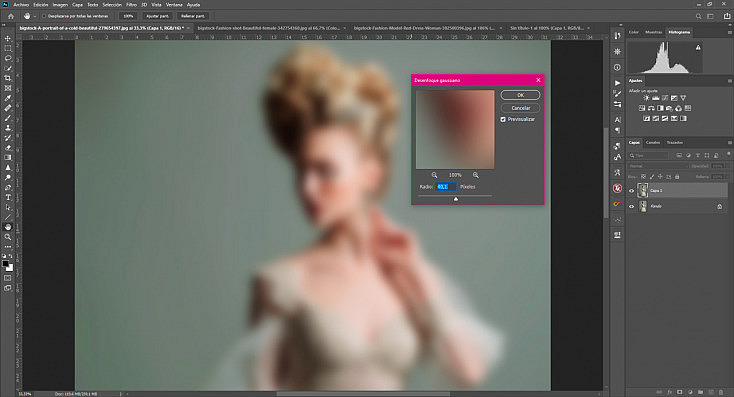Viewport: 734px width, 397px height.
Task: Select the Move tool
Action: pos(8,38)
